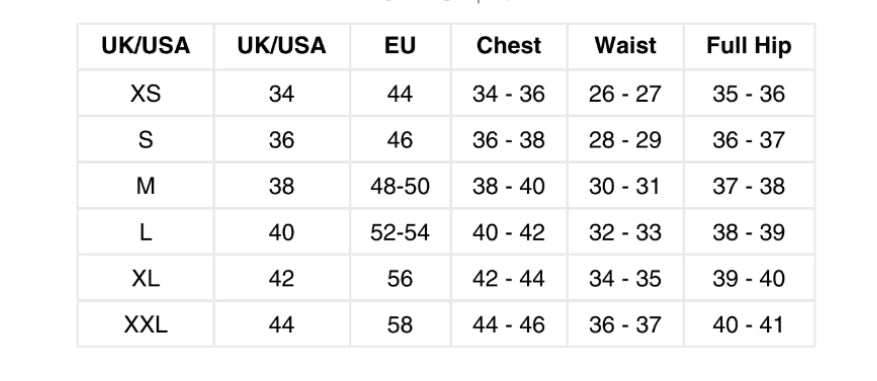Select the XS size cell
This screenshot has width=877, height=381.
pyautogui.click(x=145, y=93)
